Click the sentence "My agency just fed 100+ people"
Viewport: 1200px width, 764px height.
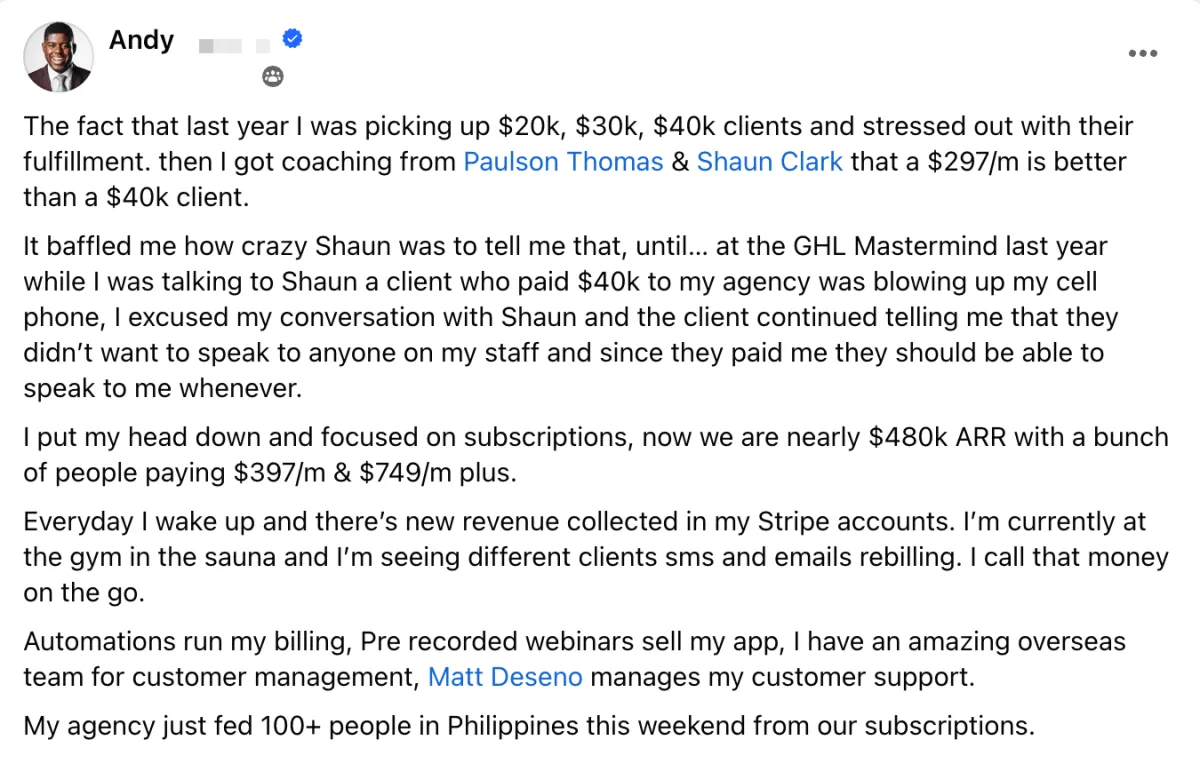[x=529, y=725]
